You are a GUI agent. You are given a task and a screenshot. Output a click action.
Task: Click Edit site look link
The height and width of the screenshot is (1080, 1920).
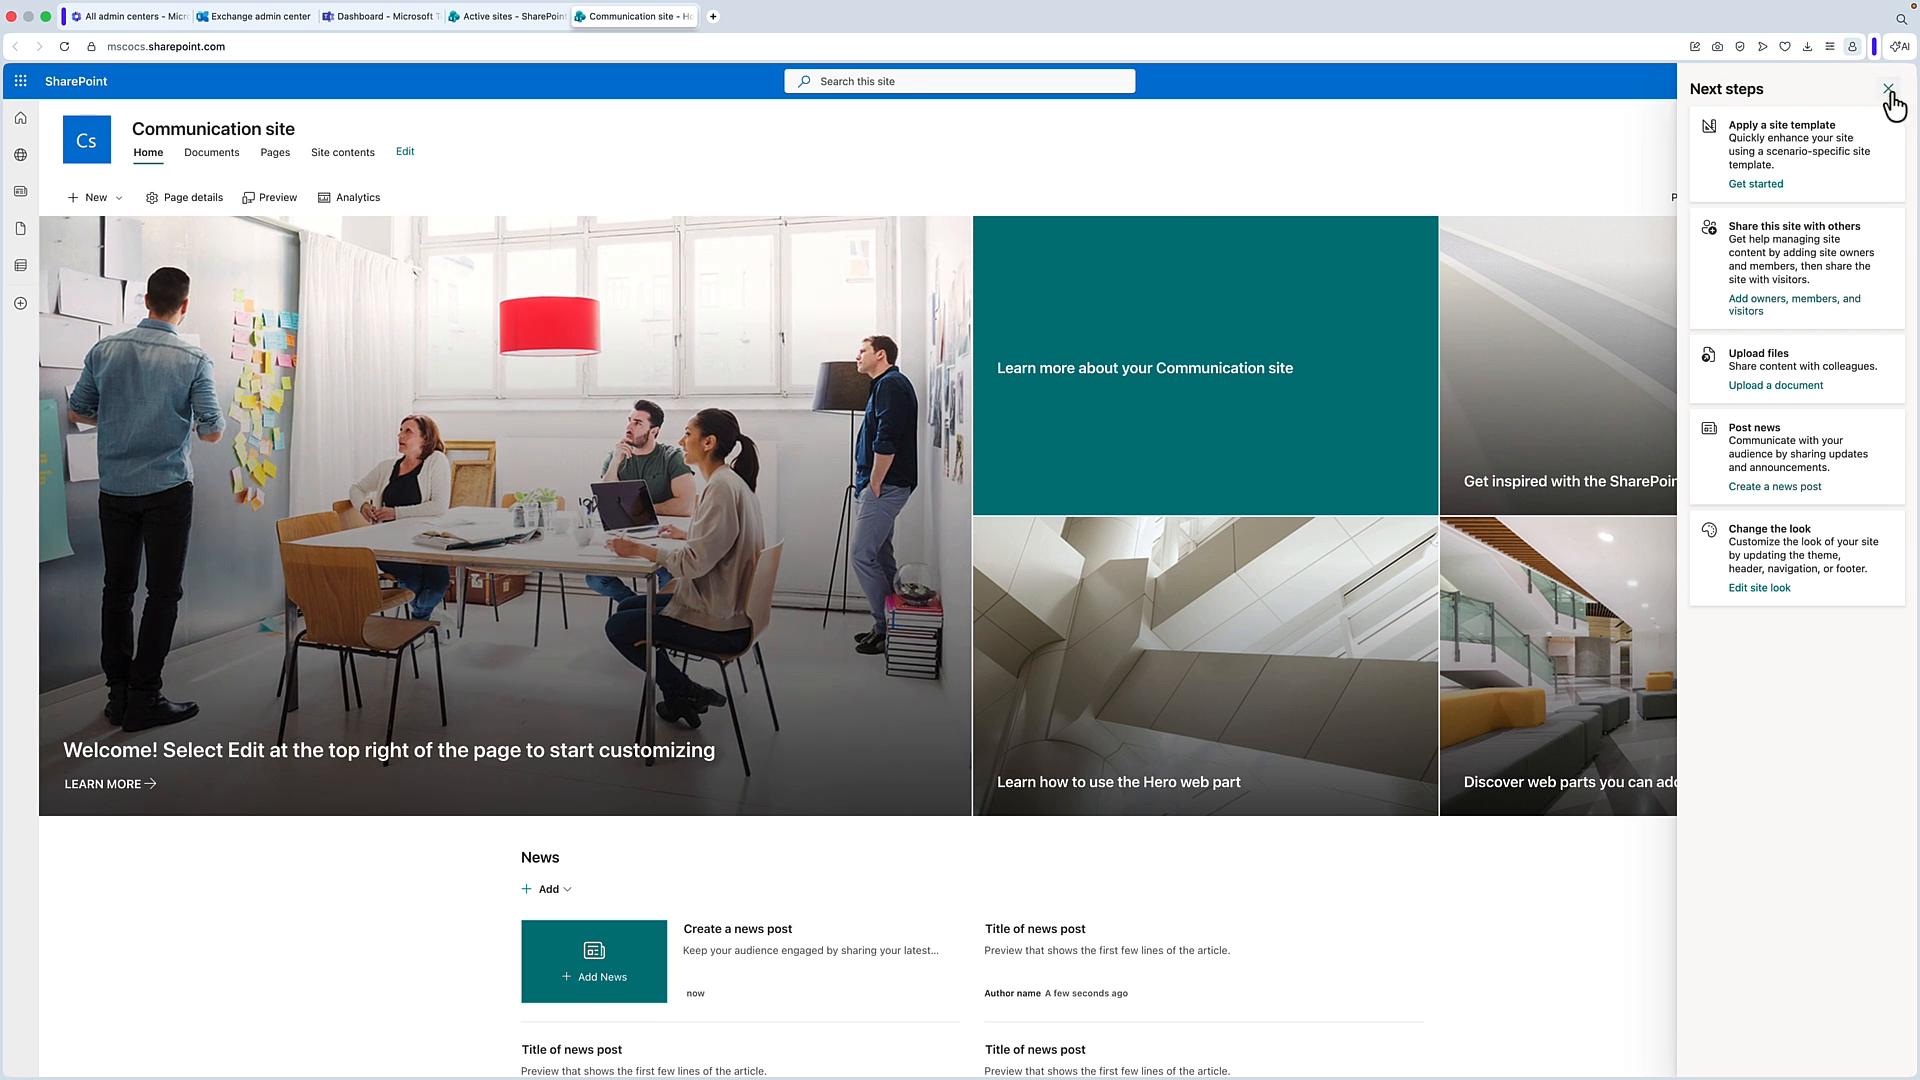[x=1759, y=588]
